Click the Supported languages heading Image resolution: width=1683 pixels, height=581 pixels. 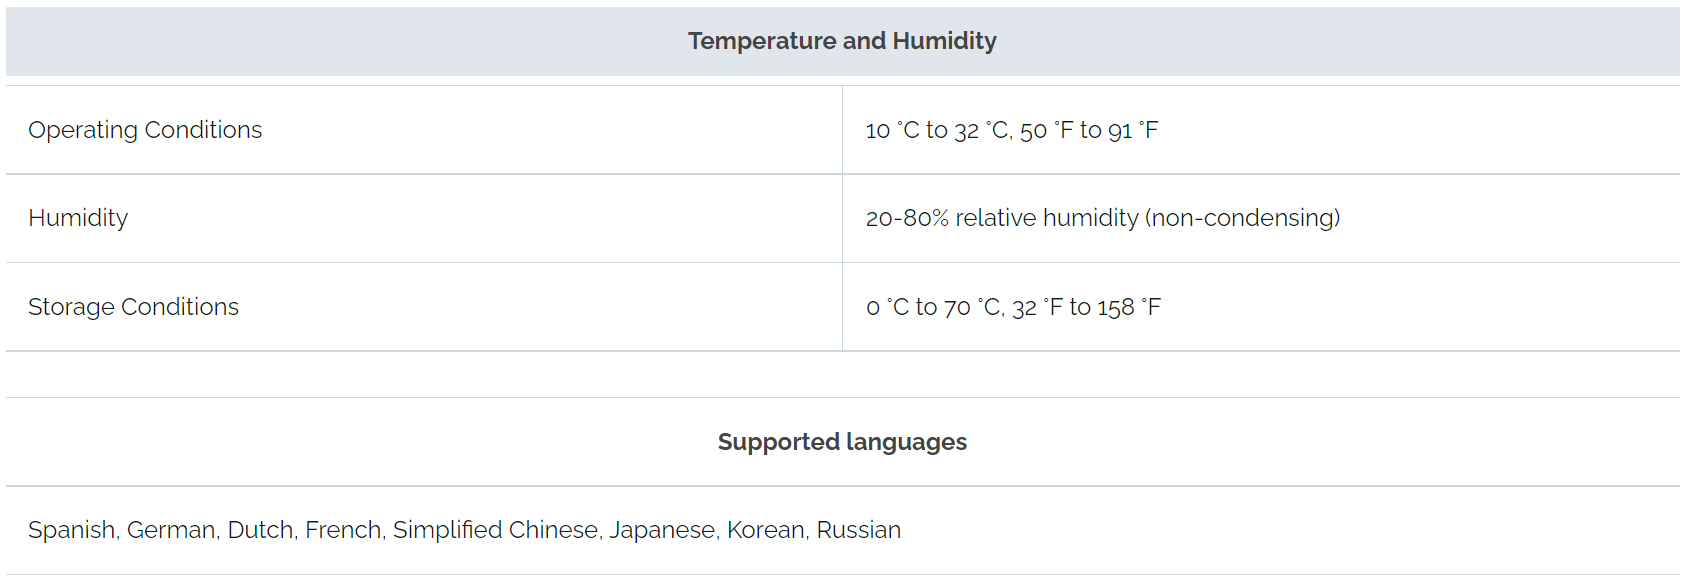tap(842, 442)
